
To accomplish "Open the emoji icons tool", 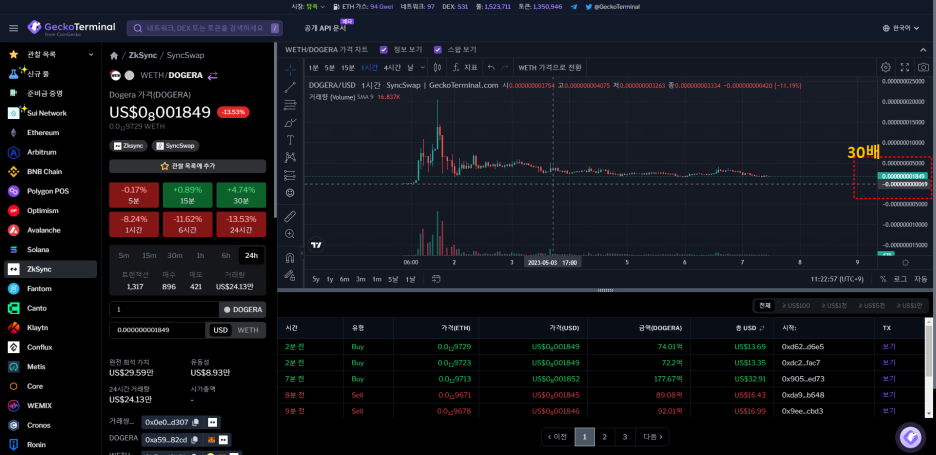I will [x=291, y=193].
